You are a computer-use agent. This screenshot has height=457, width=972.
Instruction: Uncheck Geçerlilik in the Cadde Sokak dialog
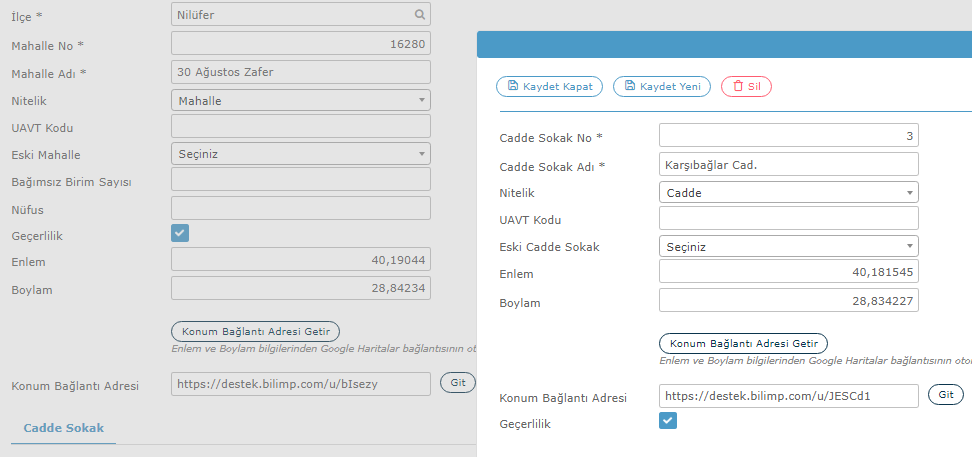668,420
